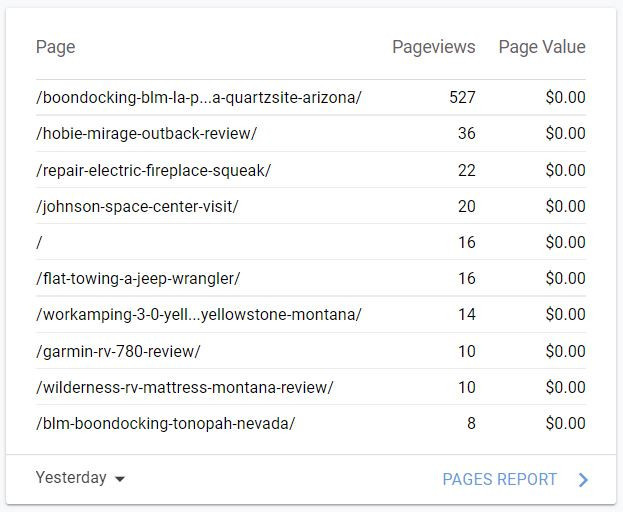Viewport: 623px width, 512px height.
Task: Open the /repair-electric-fireplace-squeak/ page row
Action: pos(153,170)
